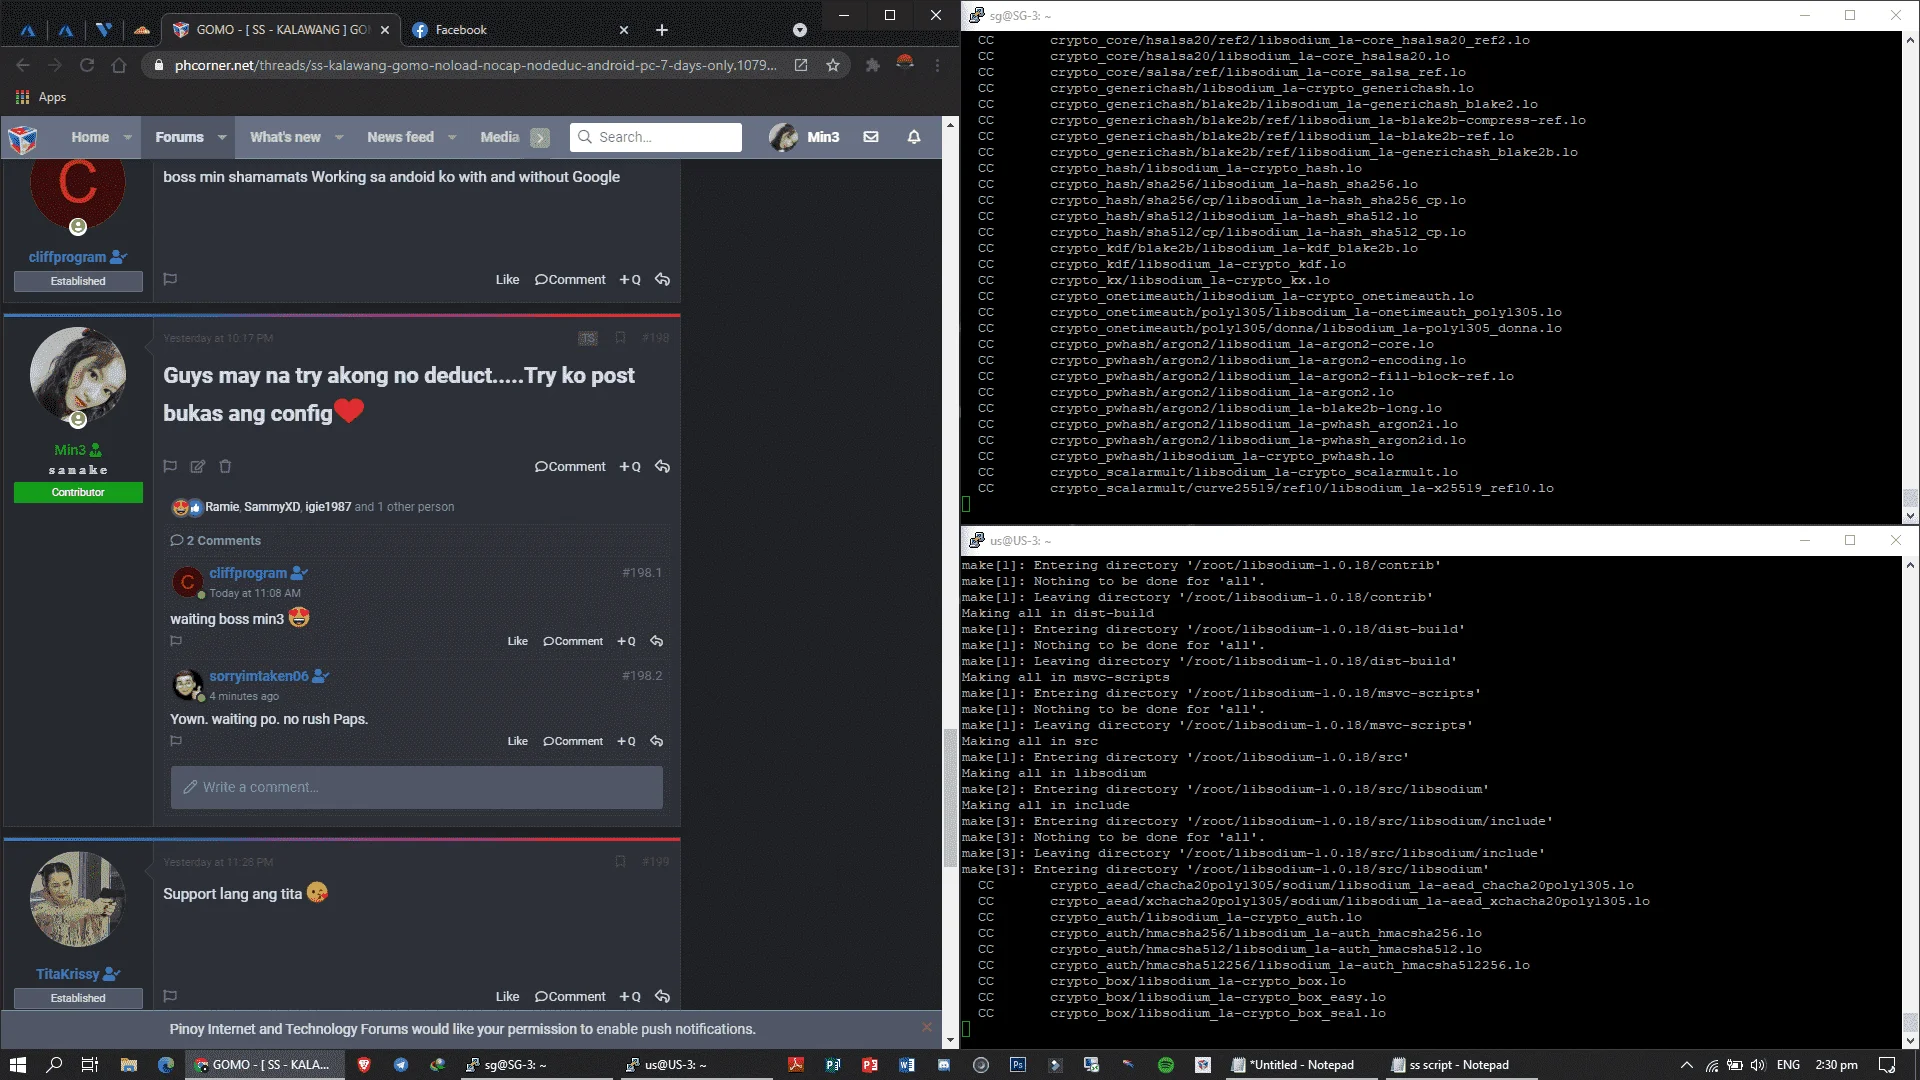Expand the Home menu dropdown arrow
This screenshot has height=1080, width=1920.
point(127,137)
